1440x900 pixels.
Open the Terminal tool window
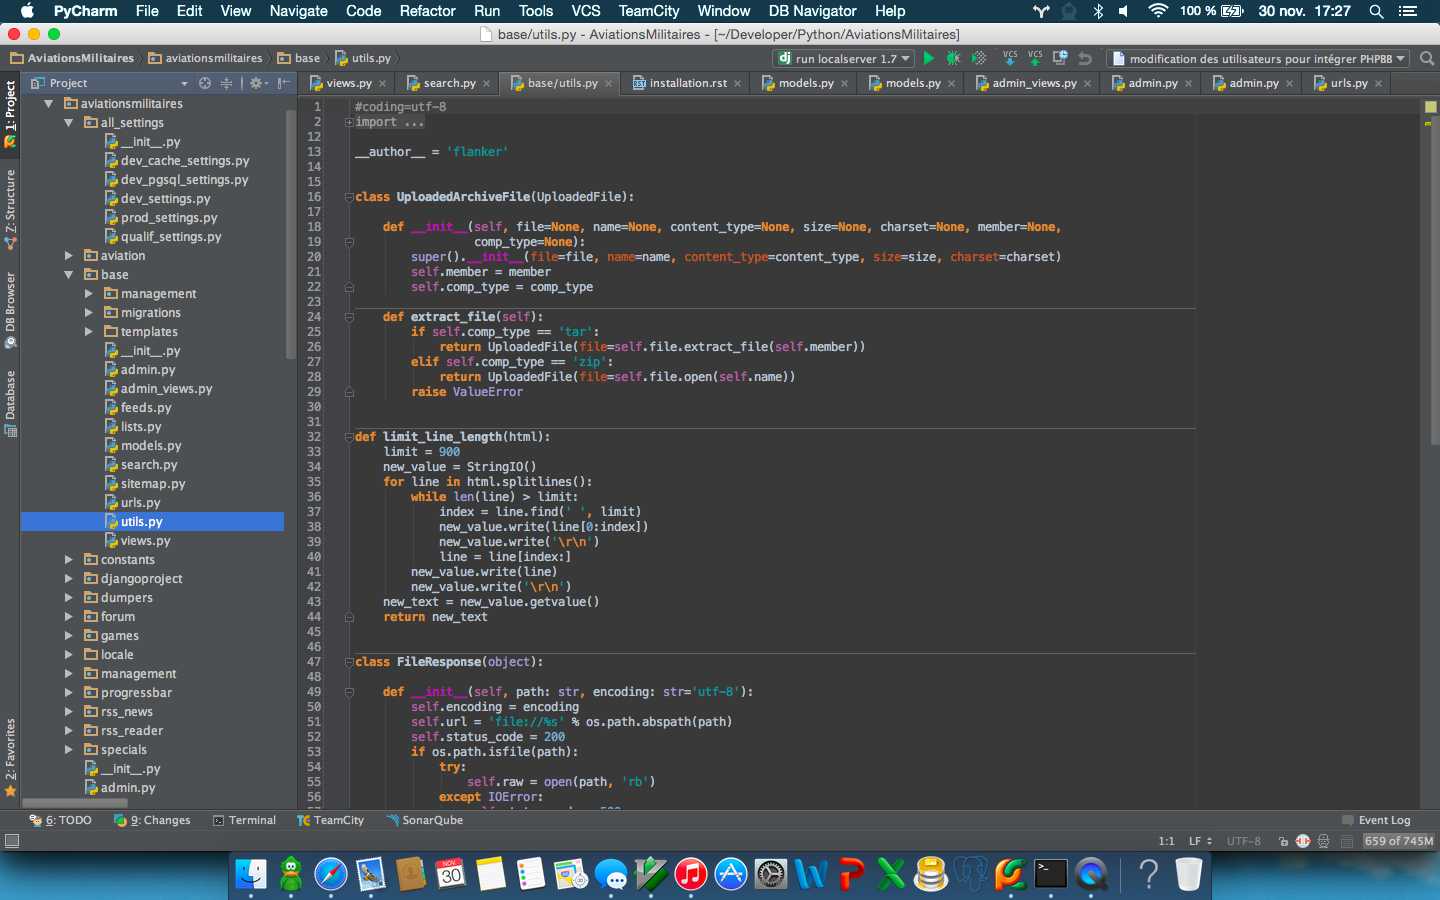click(244, 820)
